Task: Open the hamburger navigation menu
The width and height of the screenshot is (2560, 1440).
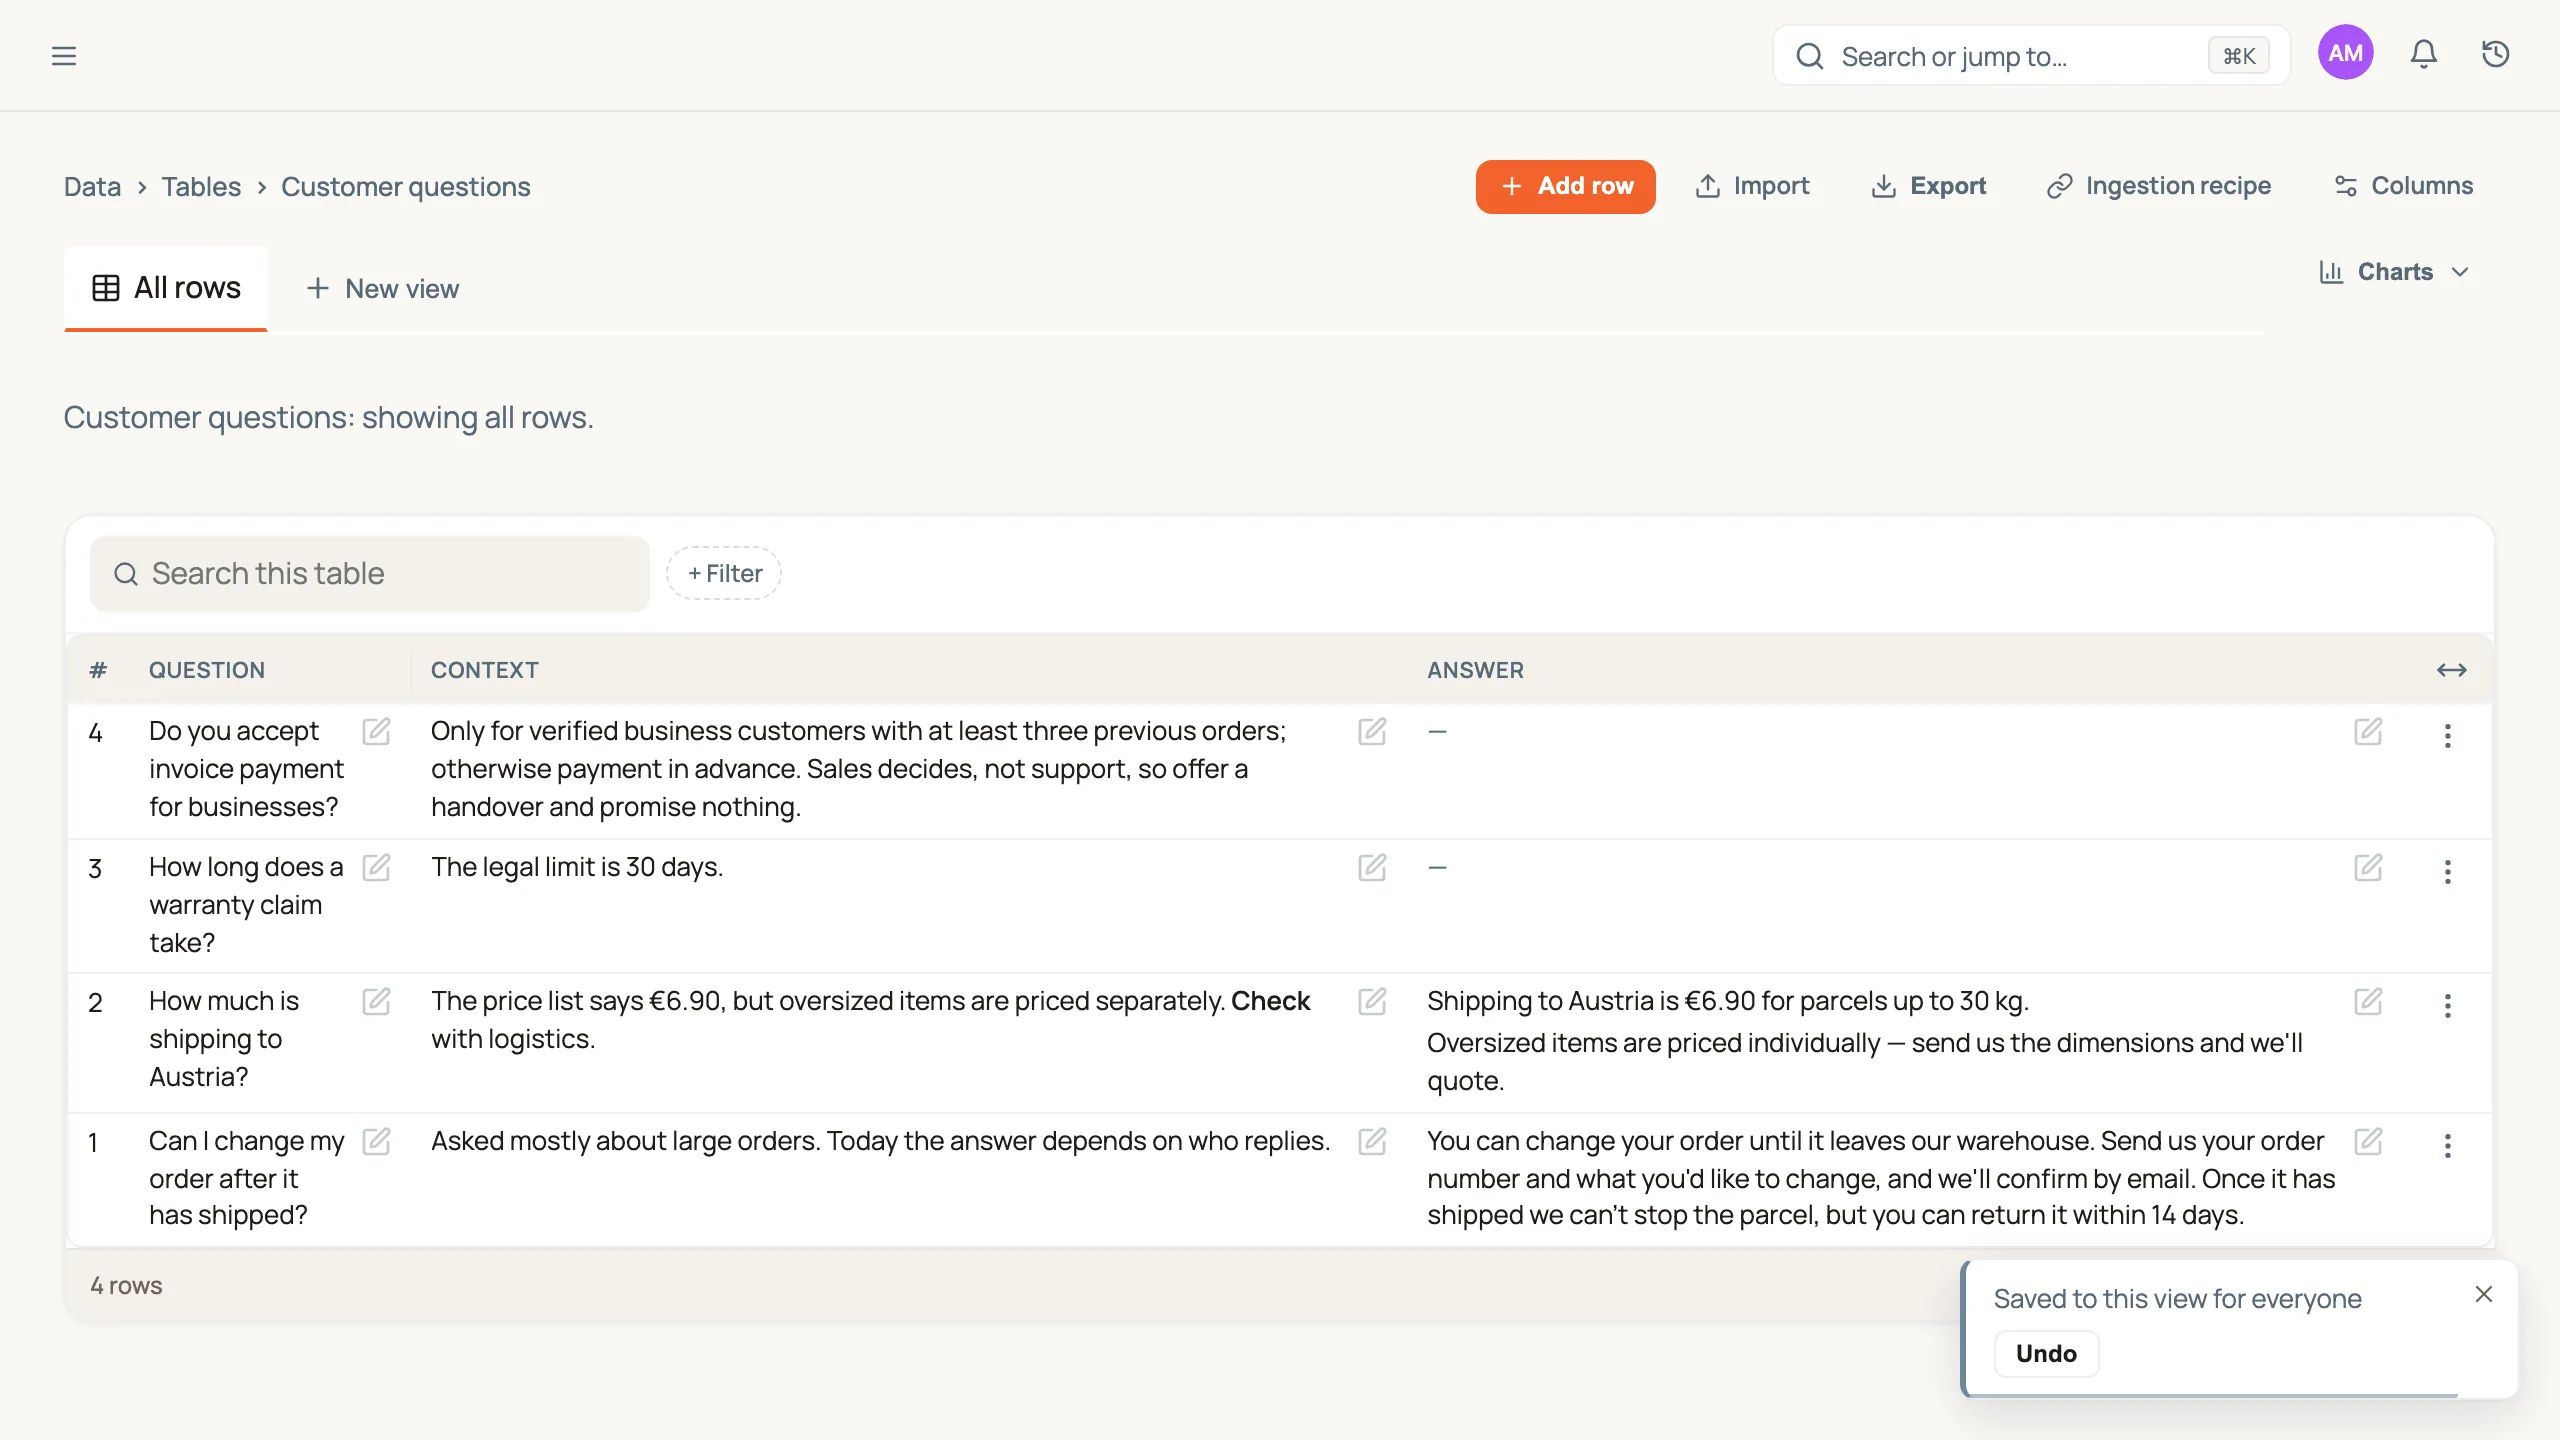Action: pos(64,56)
